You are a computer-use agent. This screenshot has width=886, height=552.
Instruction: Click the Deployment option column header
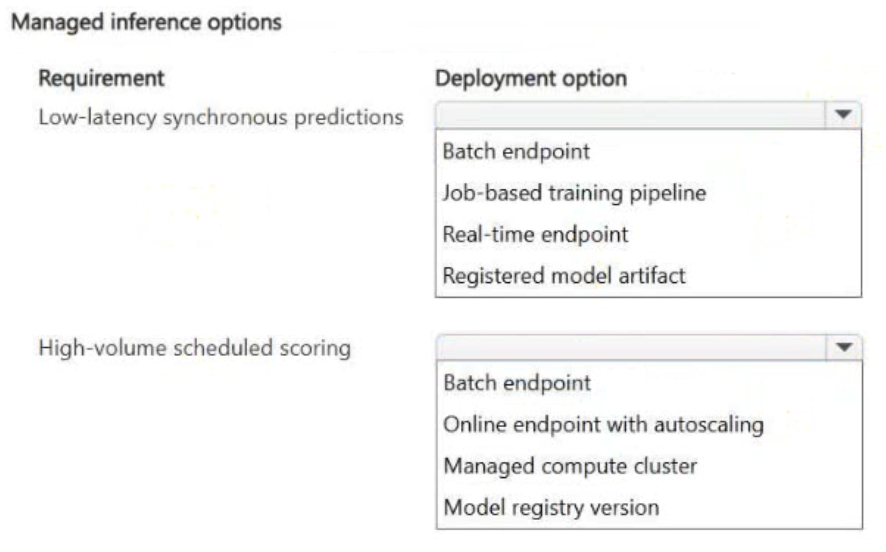click(x=531, y=78)
